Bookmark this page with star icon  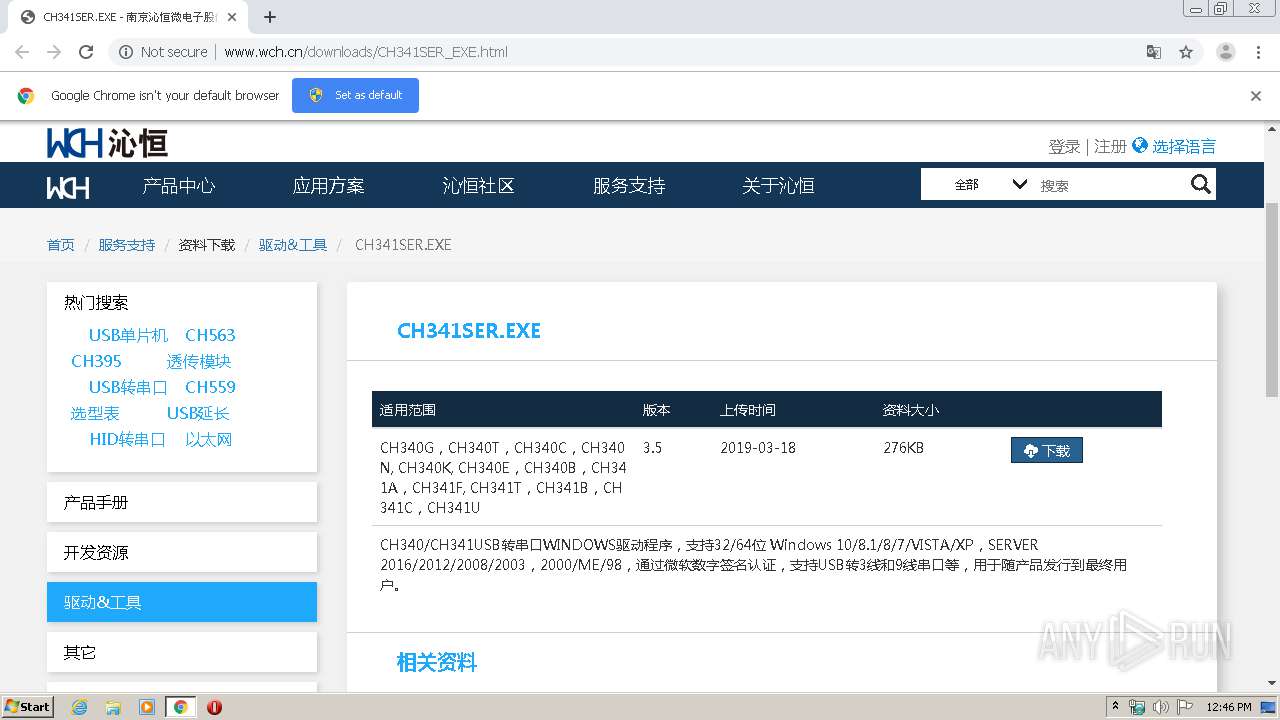1186,52
